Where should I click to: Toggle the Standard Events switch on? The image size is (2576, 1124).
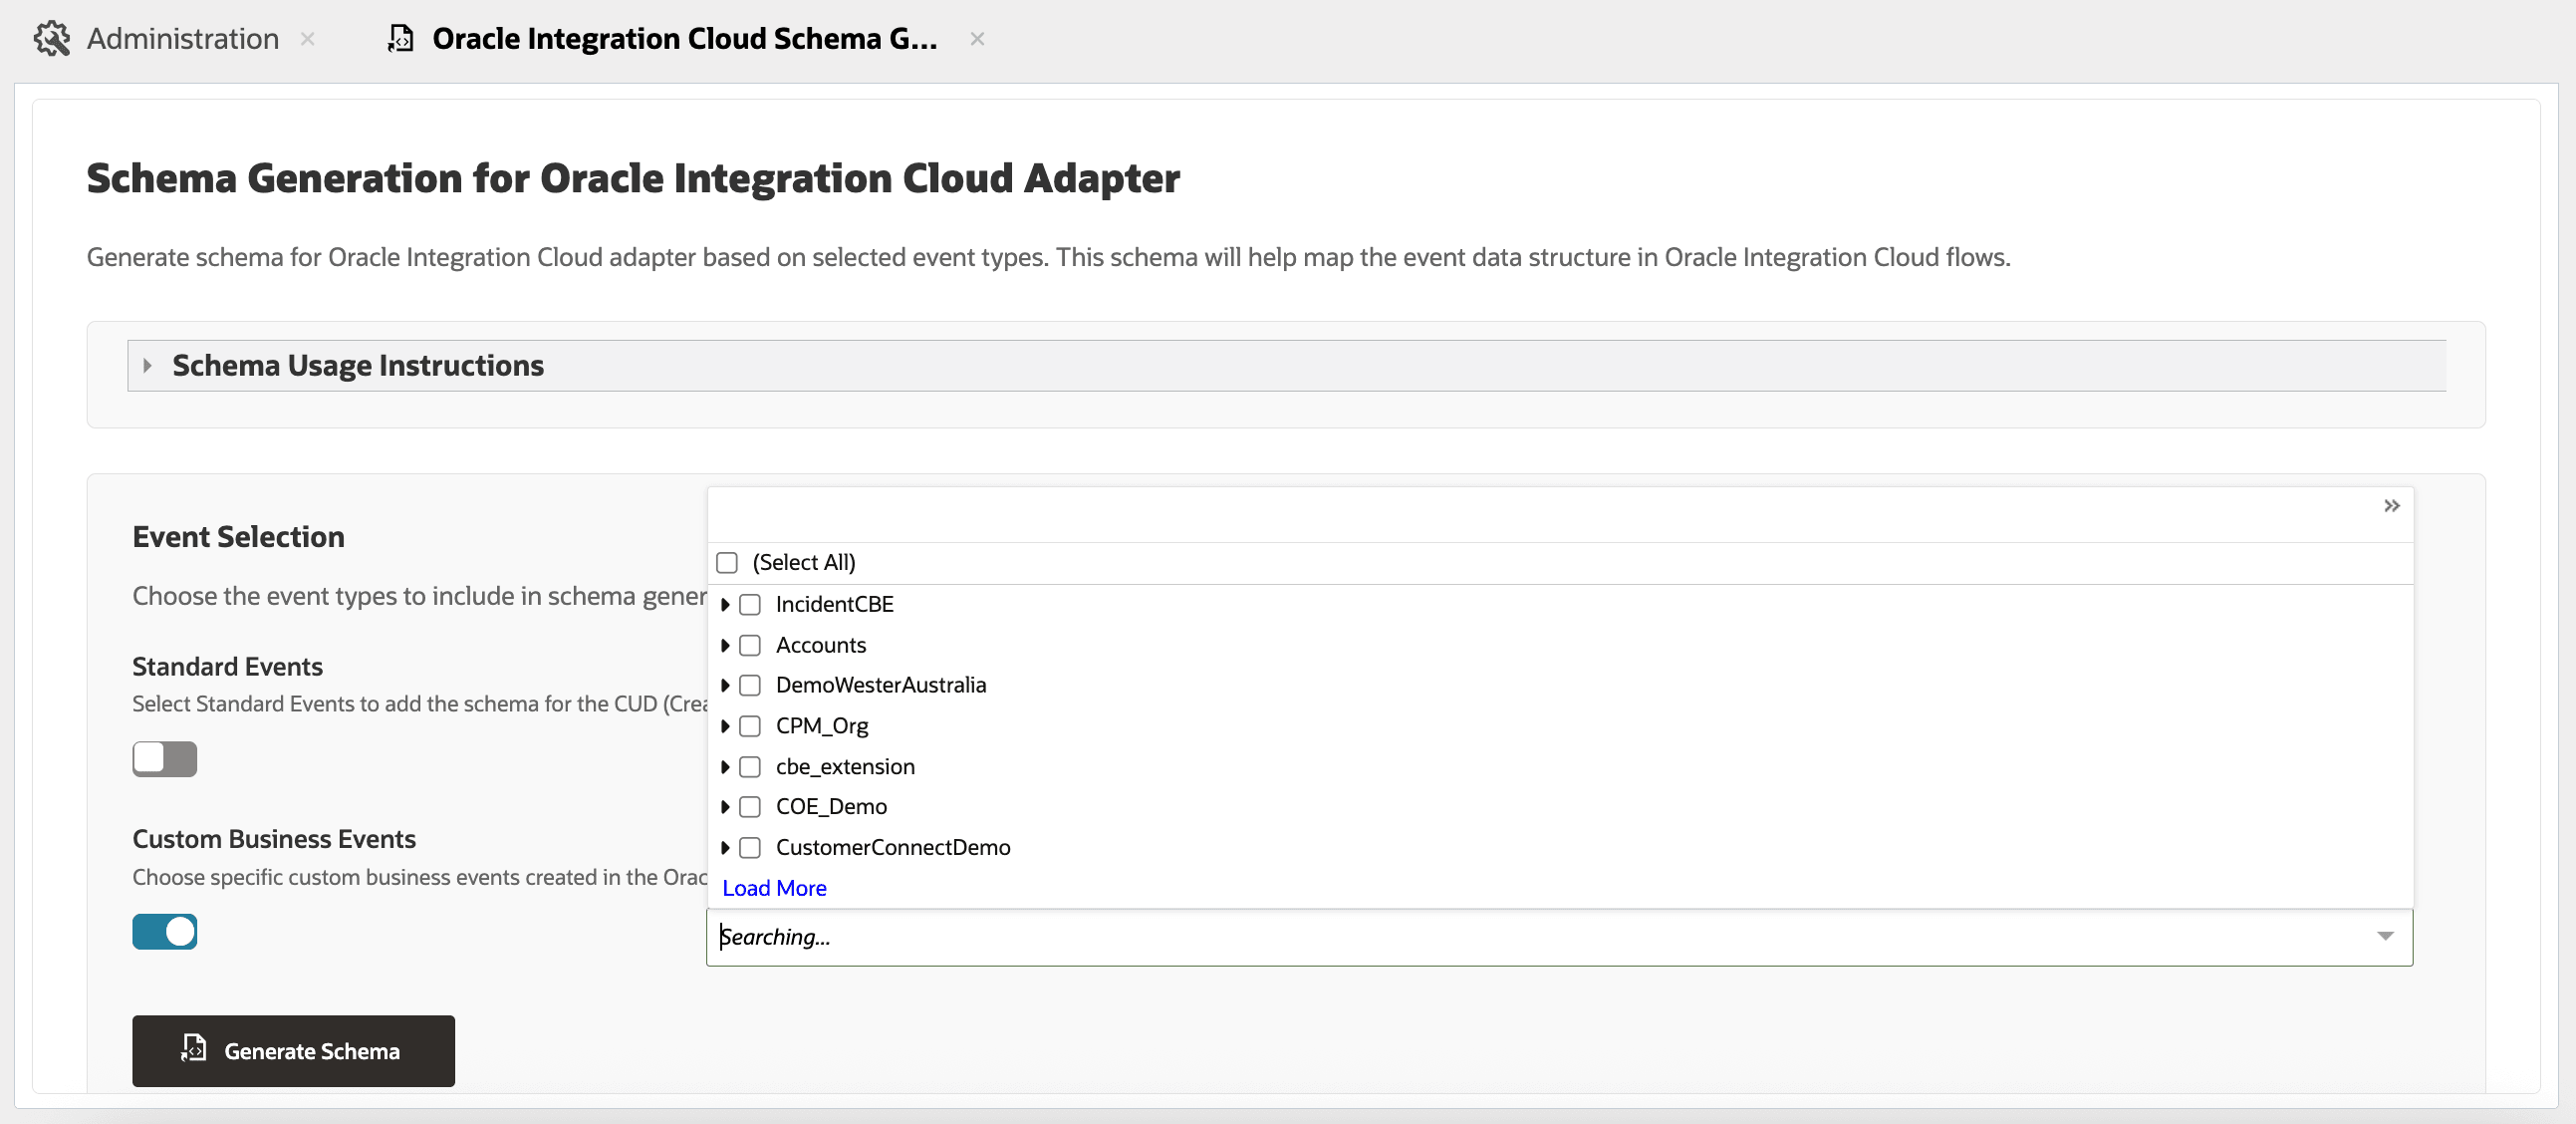click(x=165, y=759)
